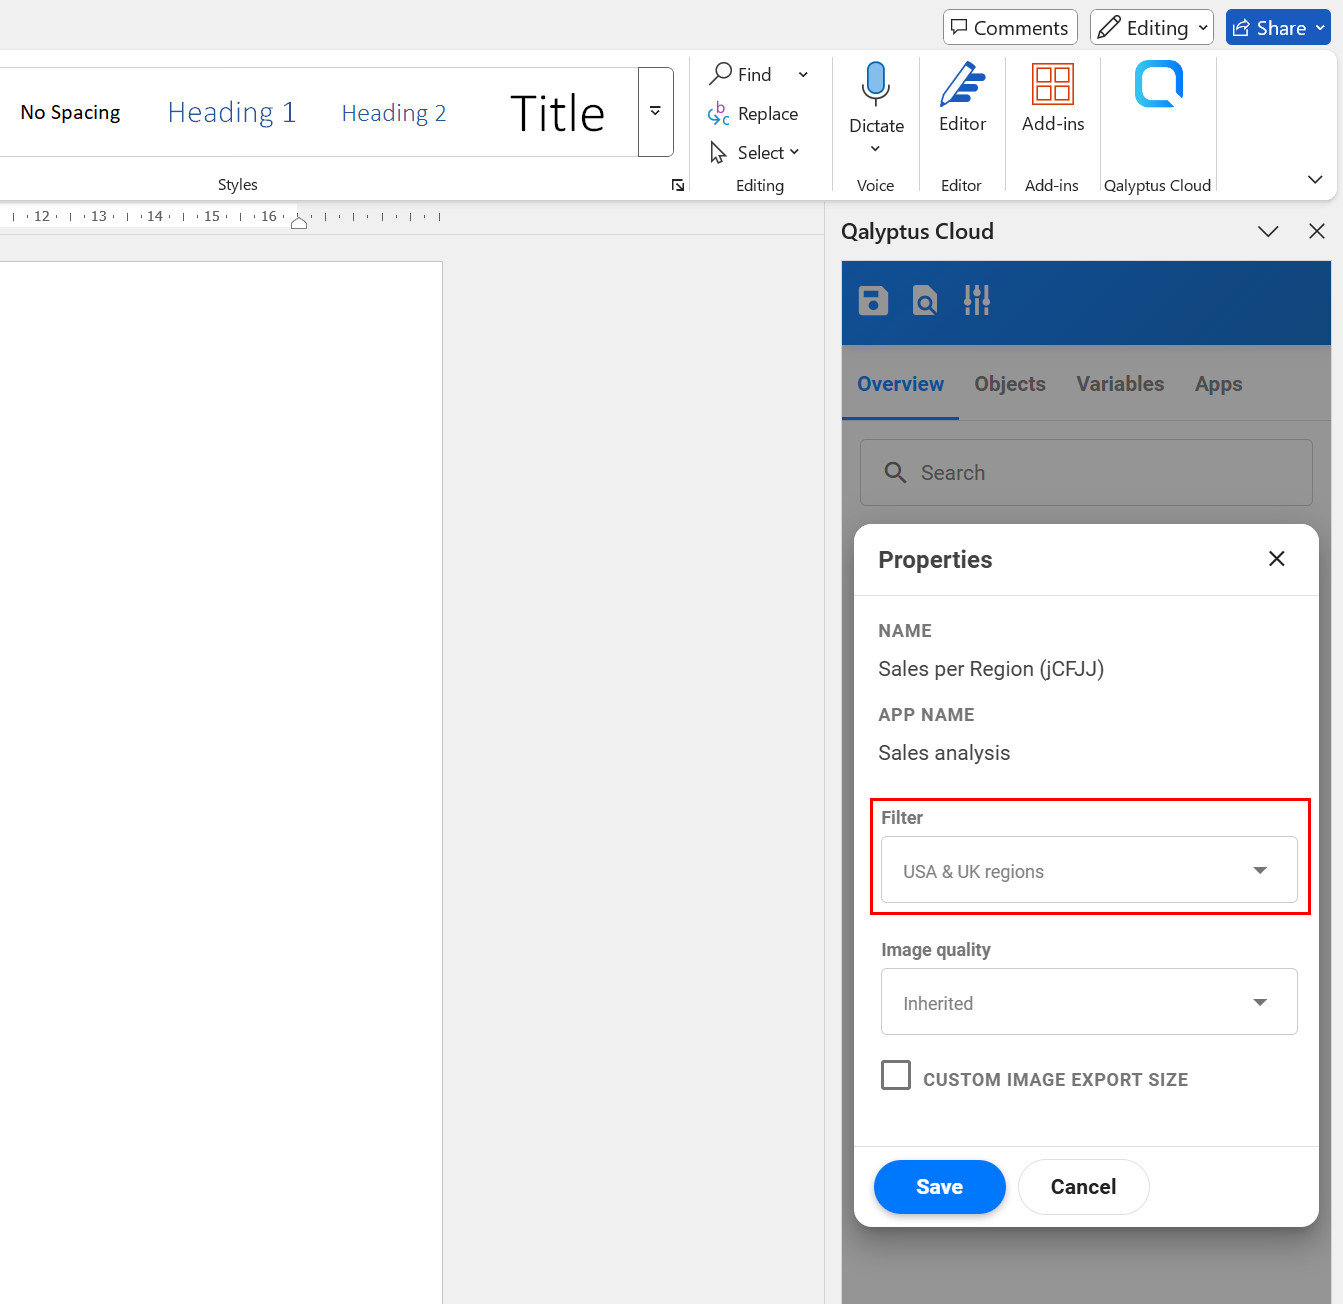Open the Editor tool in the ribbon
Image resolution: width=1343 pixels, height=1304 pixels.
(x=962, y=97)
